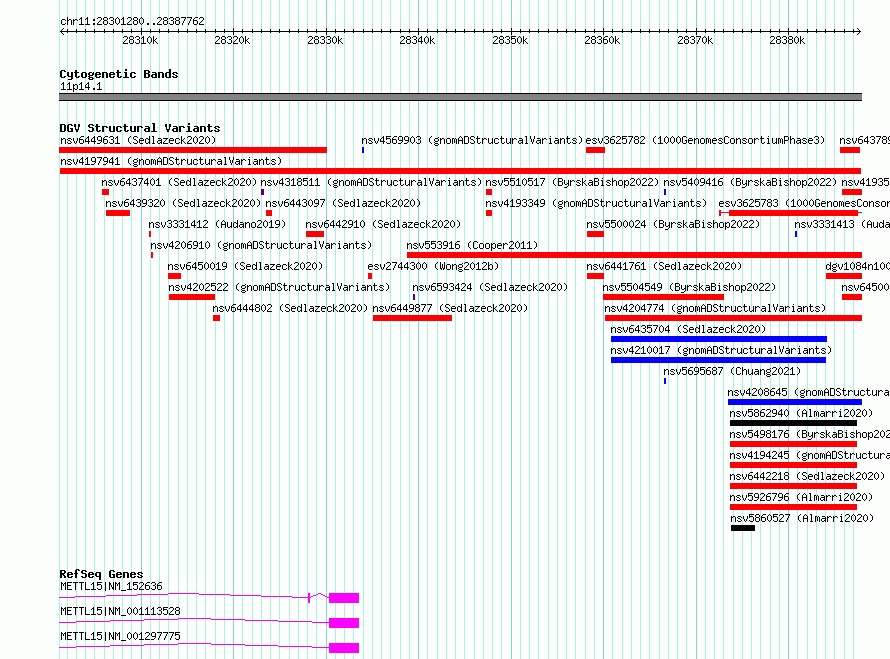The image size is (890, 659).
Task: Click nsv6435704 (Sedlazeck2020) label
Action: (x=688, y=329)
